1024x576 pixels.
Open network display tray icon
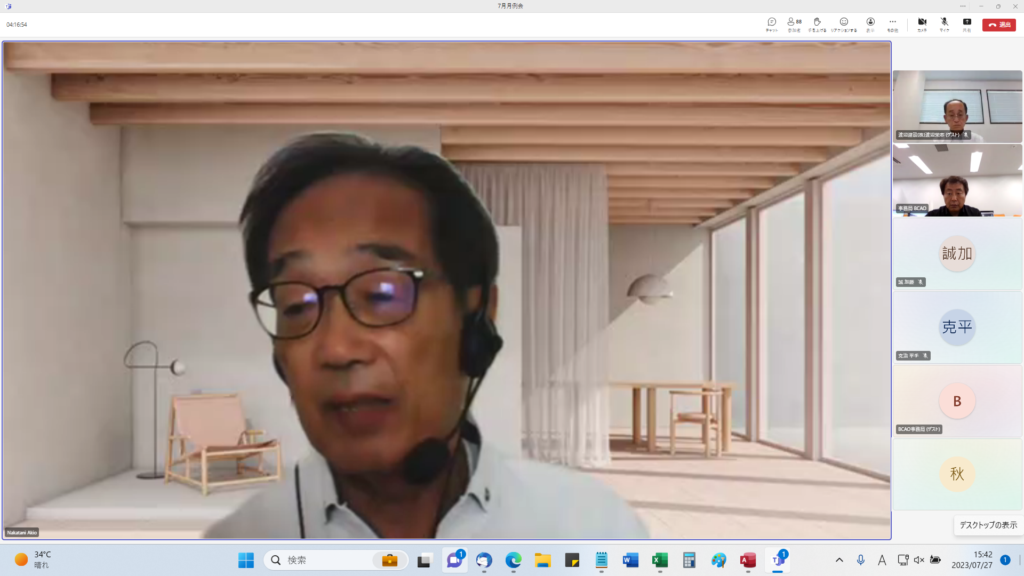[903, 560]
